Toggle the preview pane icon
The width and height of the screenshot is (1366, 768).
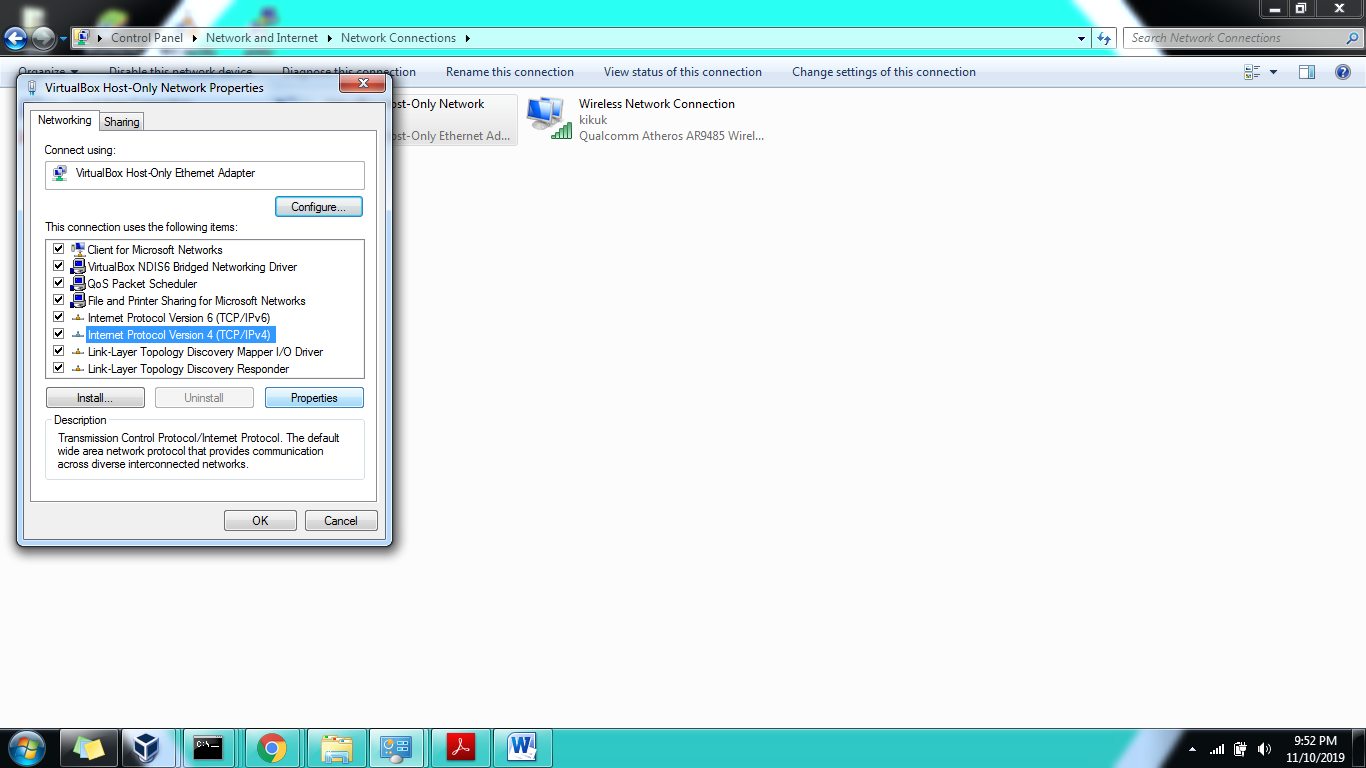point(1306,72)
